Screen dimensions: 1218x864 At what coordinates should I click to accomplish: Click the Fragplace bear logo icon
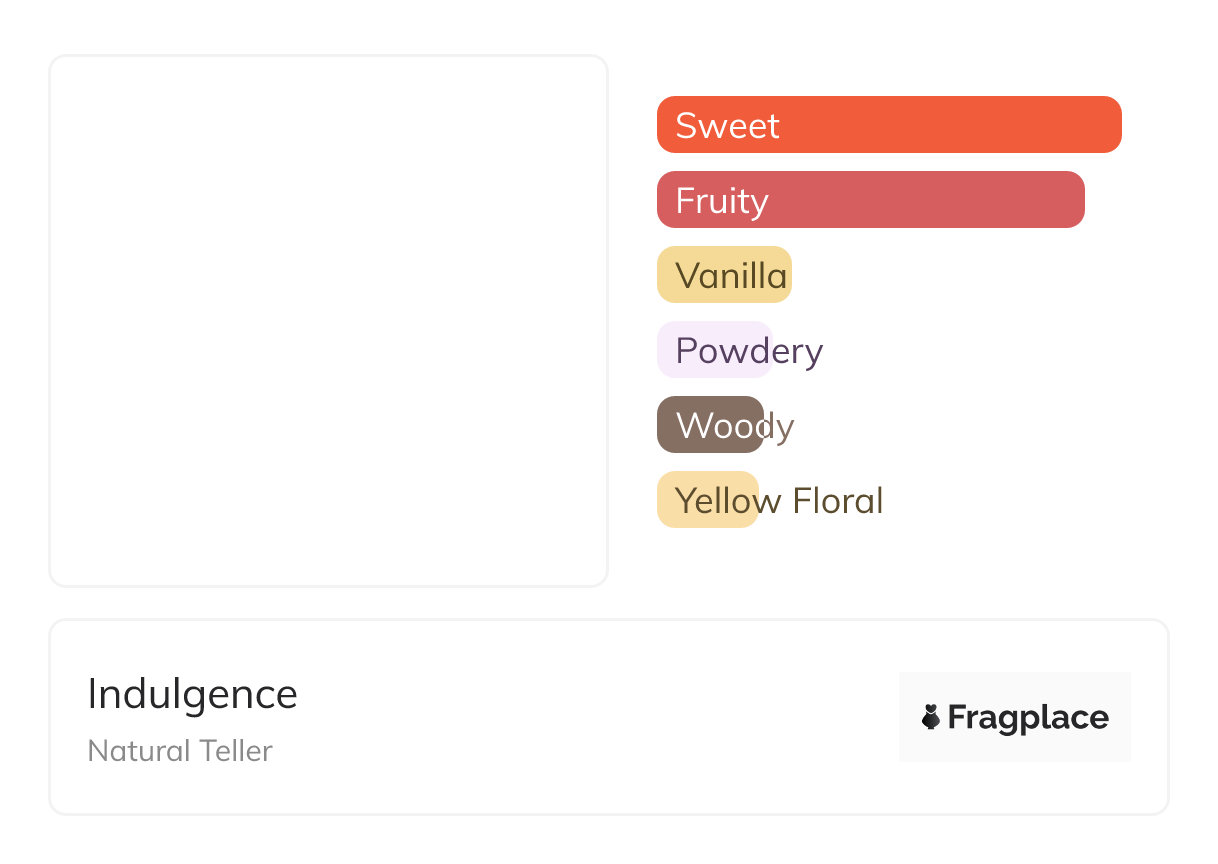[x=931, y=717]
